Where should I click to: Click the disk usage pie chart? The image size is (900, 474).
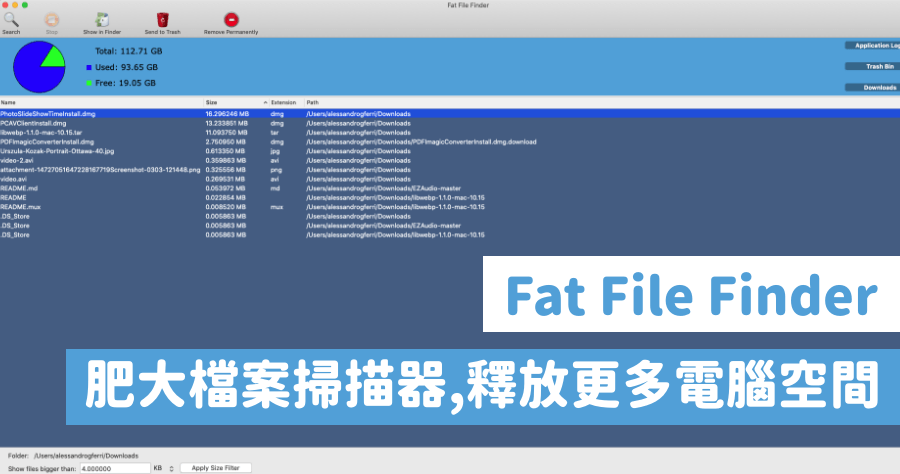pos(39,67)
